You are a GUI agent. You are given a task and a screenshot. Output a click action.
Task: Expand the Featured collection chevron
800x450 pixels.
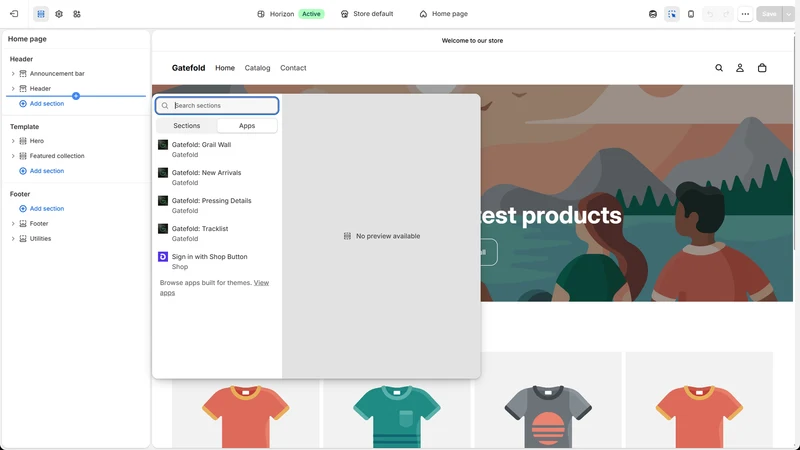point(13,156)
